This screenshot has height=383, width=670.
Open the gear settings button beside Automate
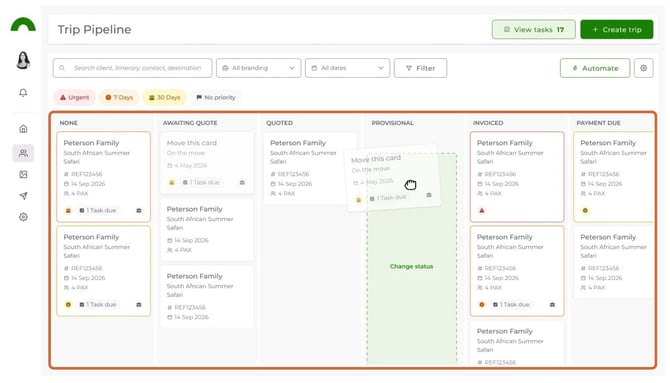[644, 68]
